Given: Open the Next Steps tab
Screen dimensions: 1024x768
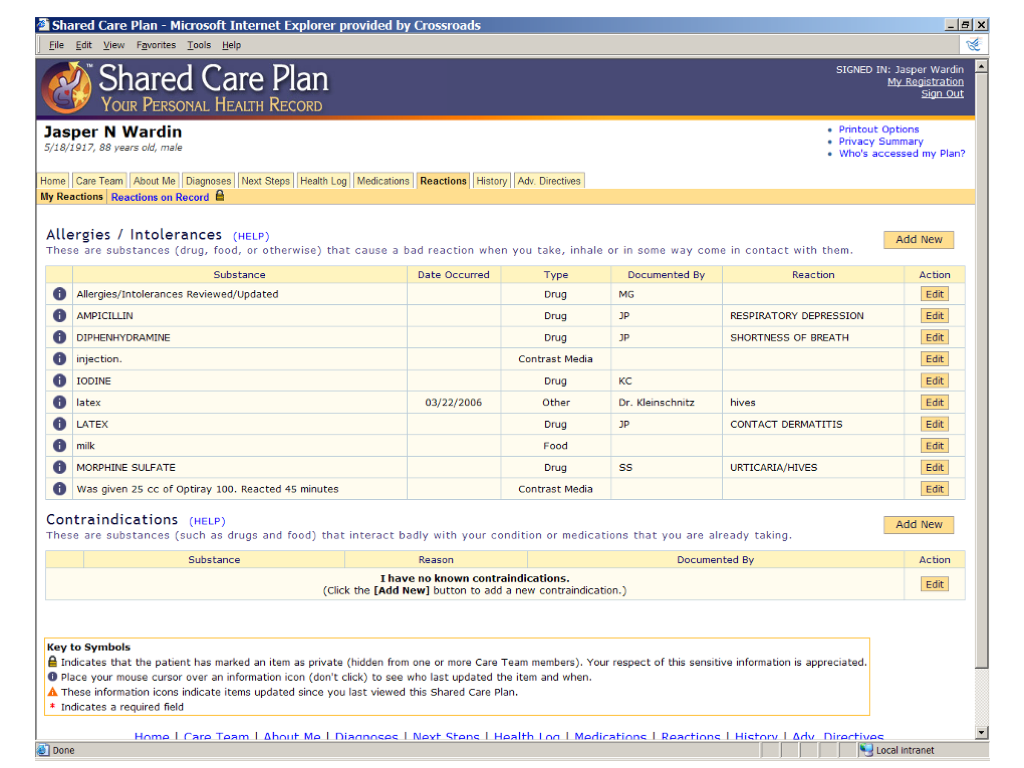Looking at the screenshot, I should pyautogui.click(x=265, y=181).
